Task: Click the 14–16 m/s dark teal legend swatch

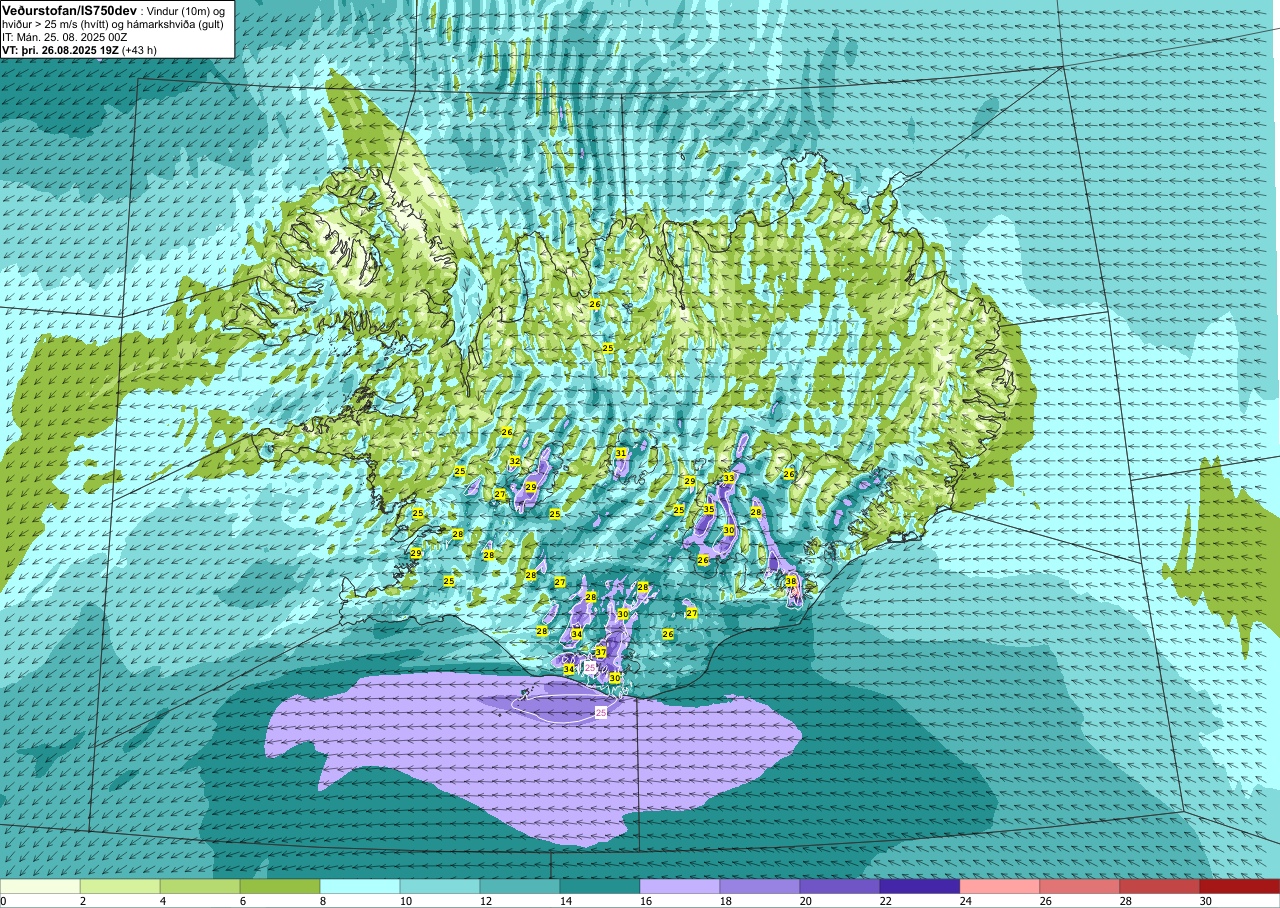Action: tap(600, 886)
